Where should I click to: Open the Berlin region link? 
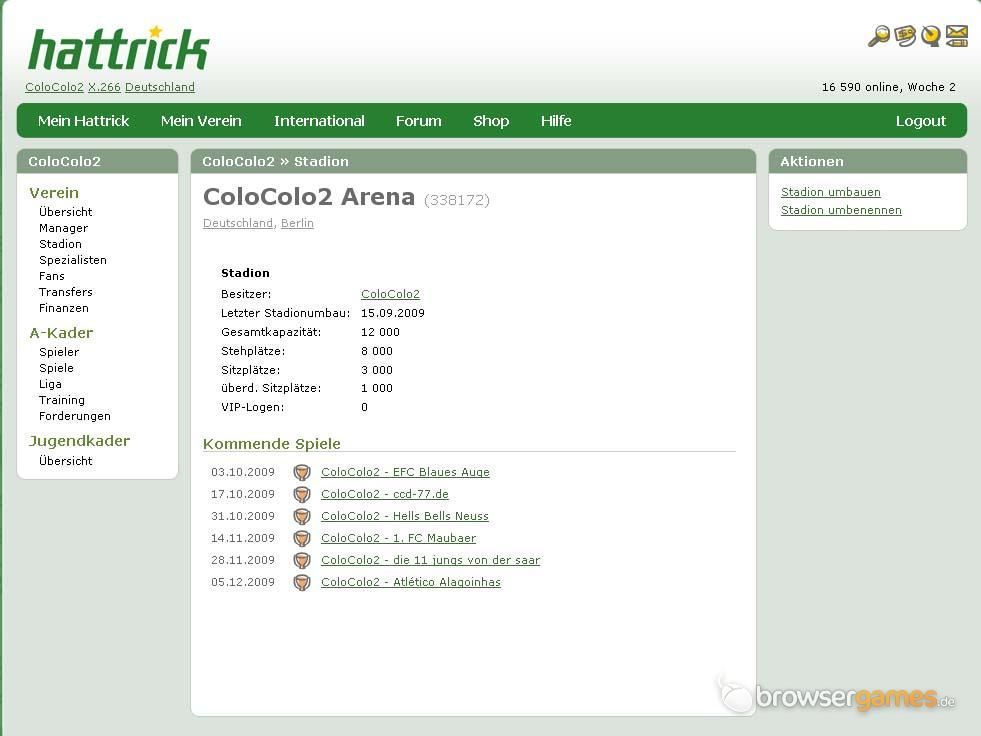pos(297,223)
